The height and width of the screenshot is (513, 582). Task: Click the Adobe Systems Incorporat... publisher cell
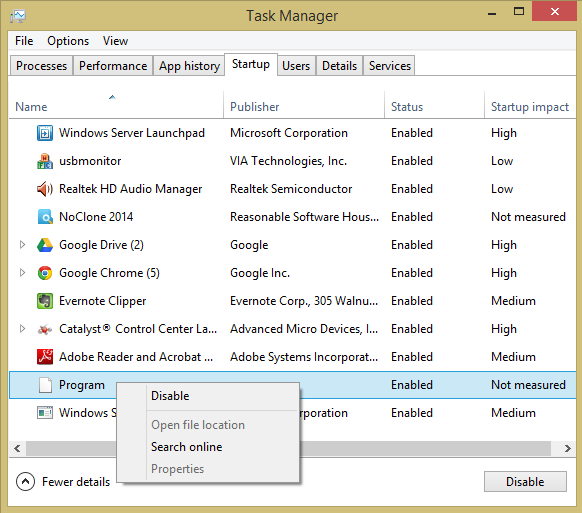(x=304, y=357)
